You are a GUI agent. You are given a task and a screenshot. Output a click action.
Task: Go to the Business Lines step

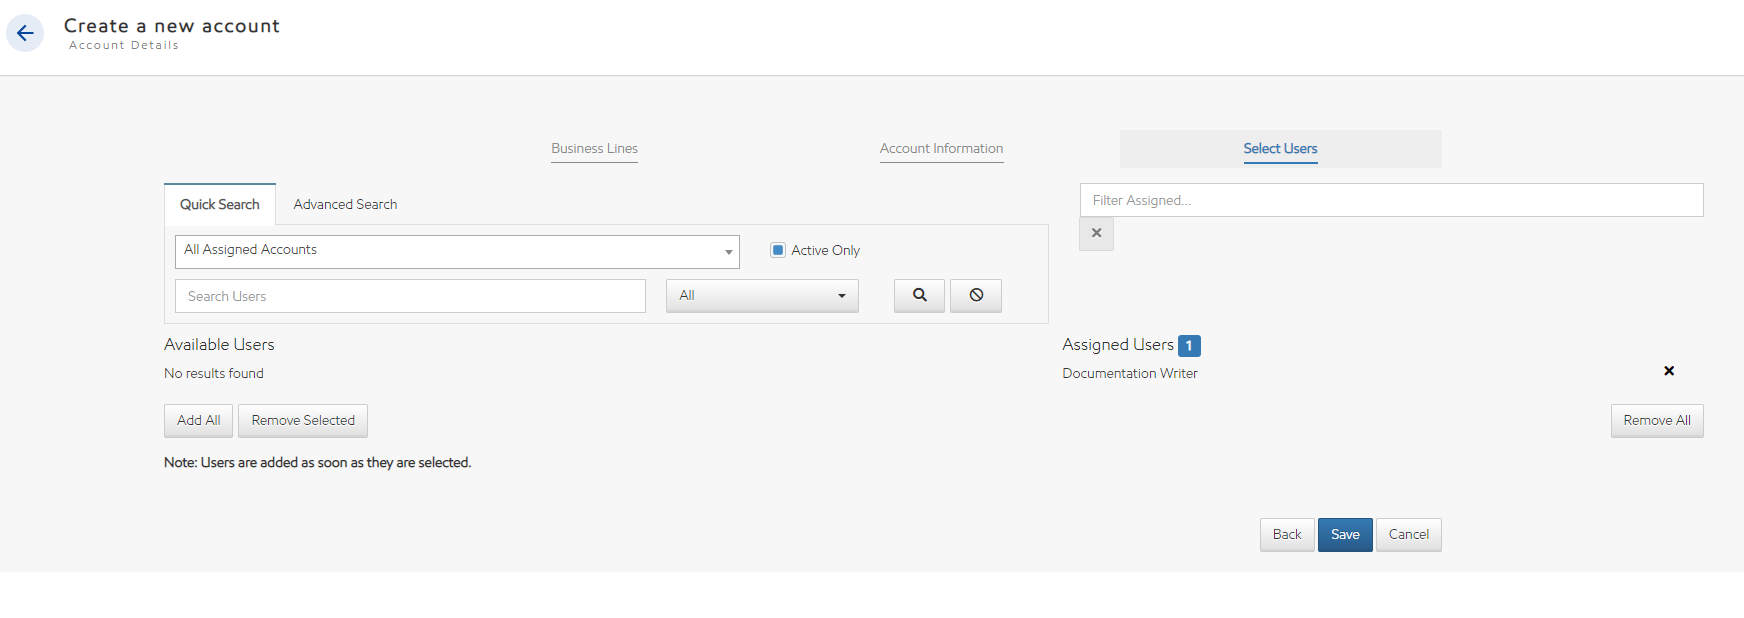click(x=594, y=148)
